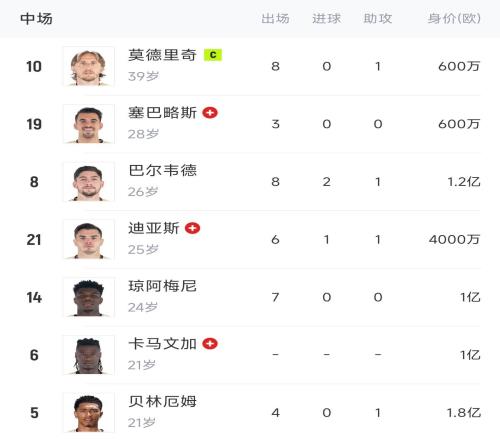
Task: Select the 助攻 column header
Action: [378, 18]
